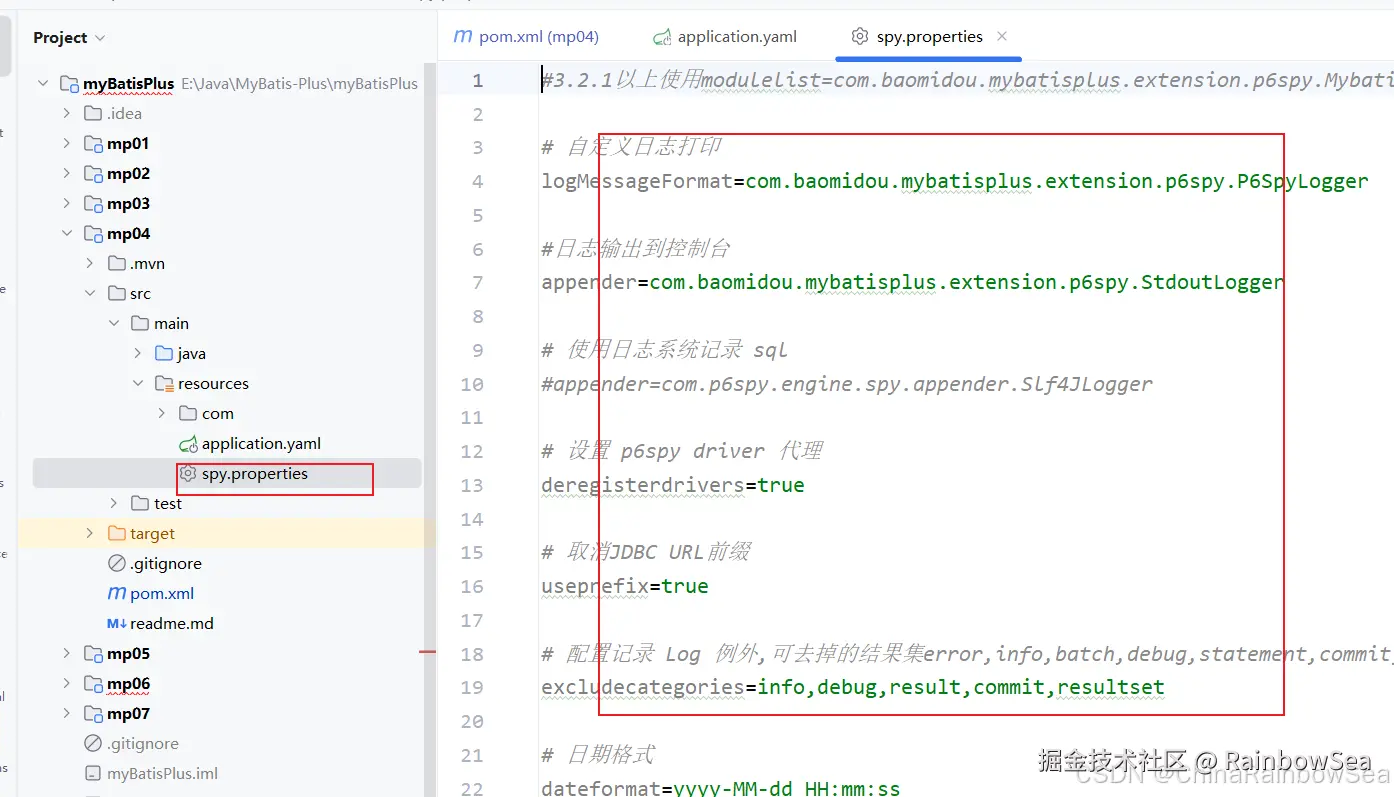Click the Maven icon of pom.xml in tree
Image resolution: width=1394 pixels, height=797 pixels.
pos(116,593)
